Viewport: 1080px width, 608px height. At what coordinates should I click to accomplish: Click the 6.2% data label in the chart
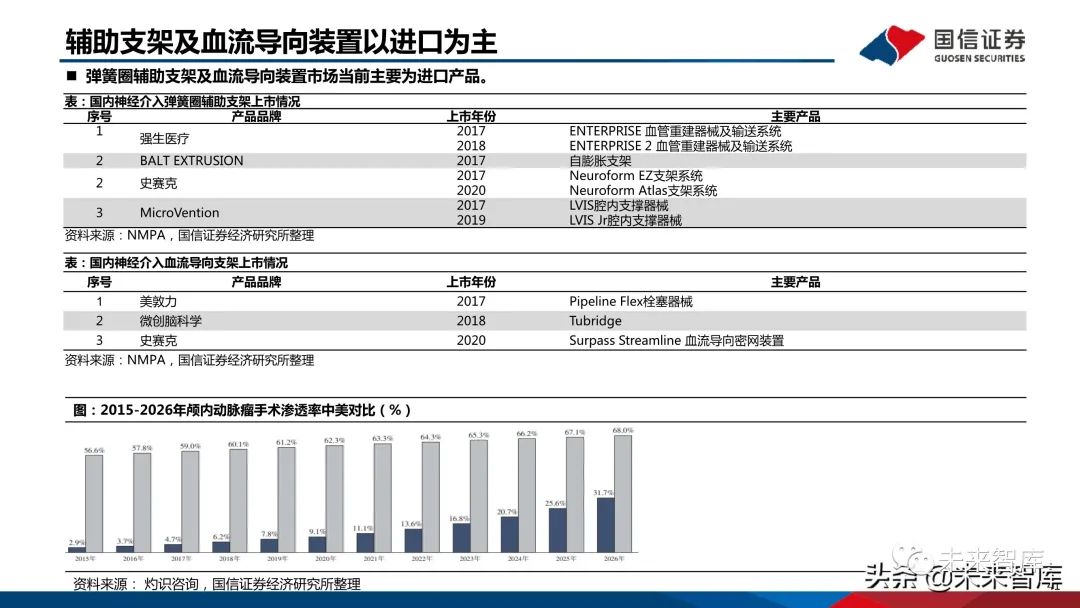(x=221, y=537)
